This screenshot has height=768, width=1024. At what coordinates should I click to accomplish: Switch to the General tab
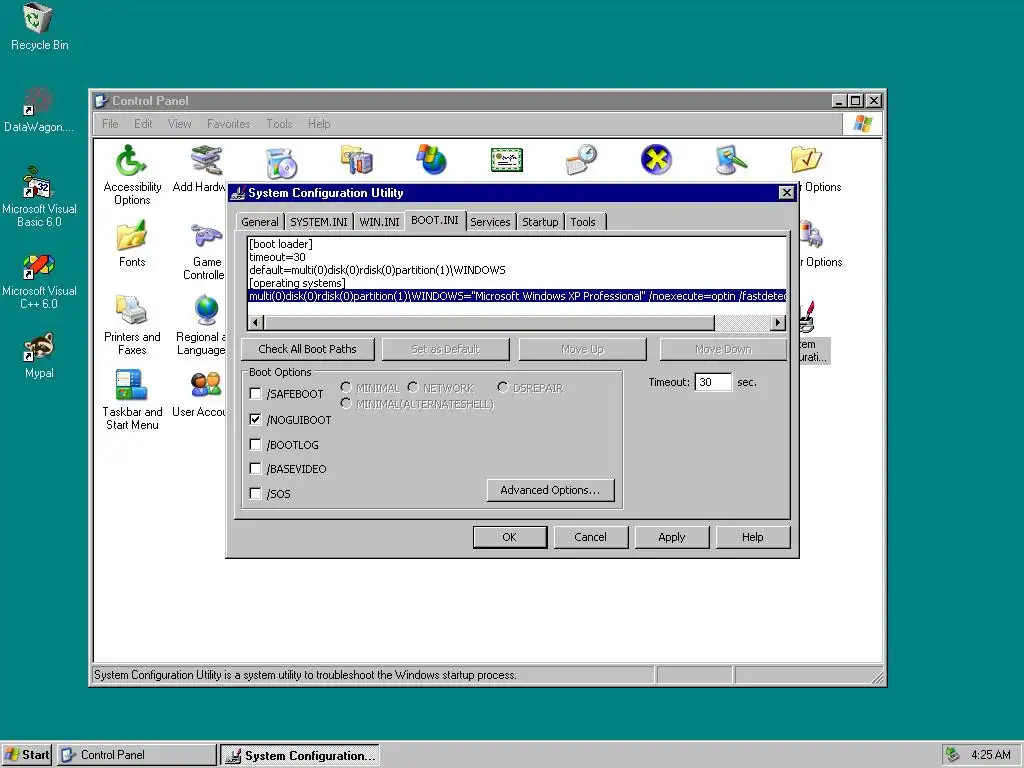pos(260,222)
